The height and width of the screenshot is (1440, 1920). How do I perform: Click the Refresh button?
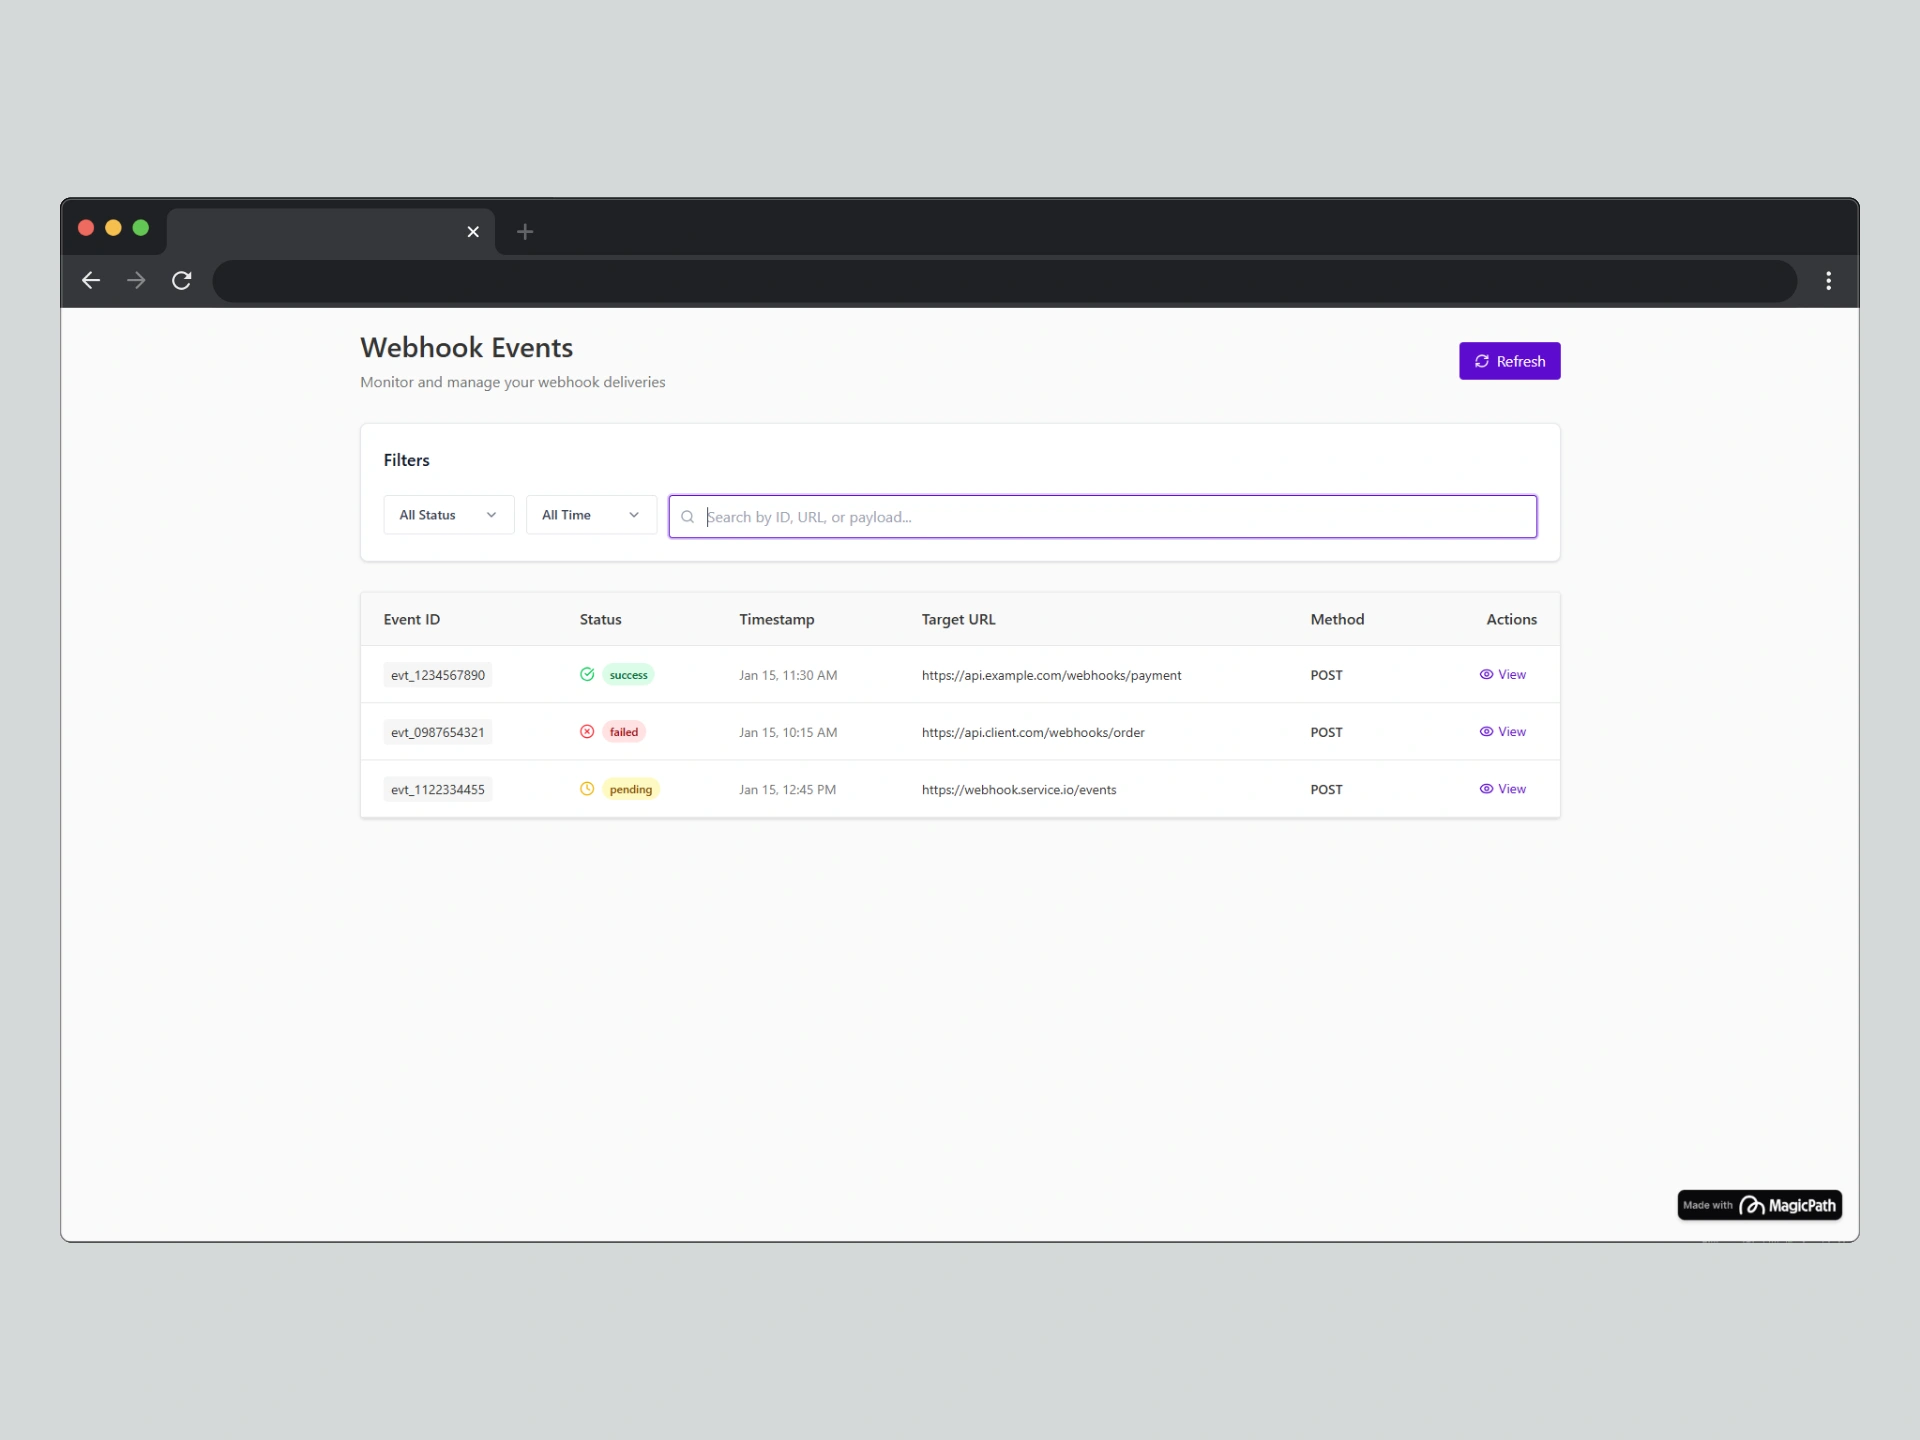coord(1509,361)
